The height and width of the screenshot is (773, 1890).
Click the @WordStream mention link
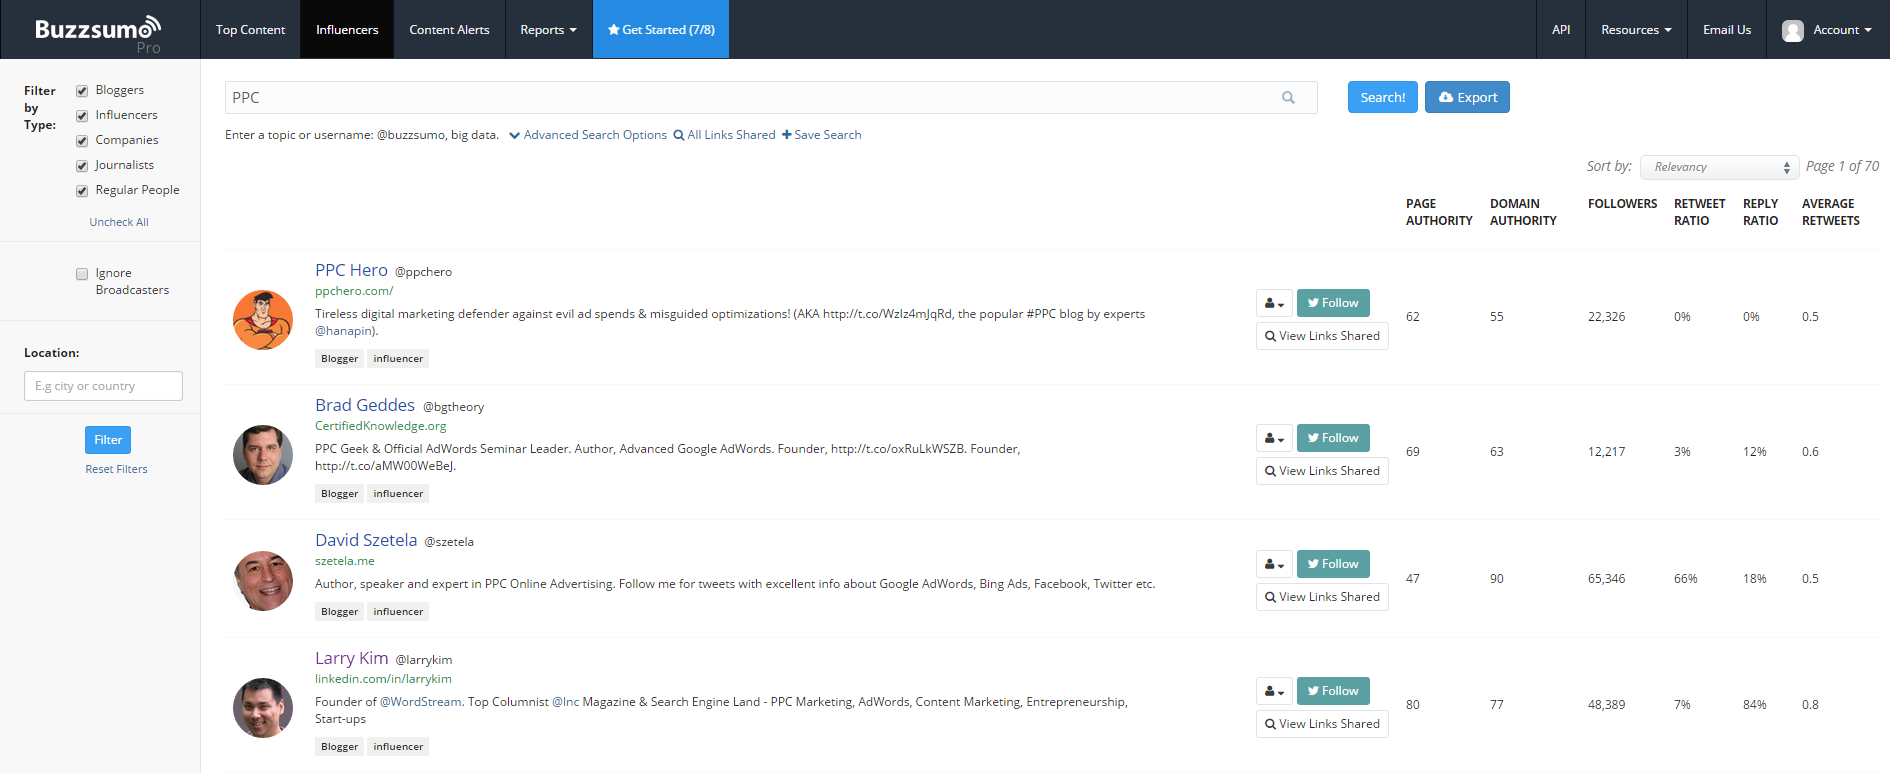[421, 702]
